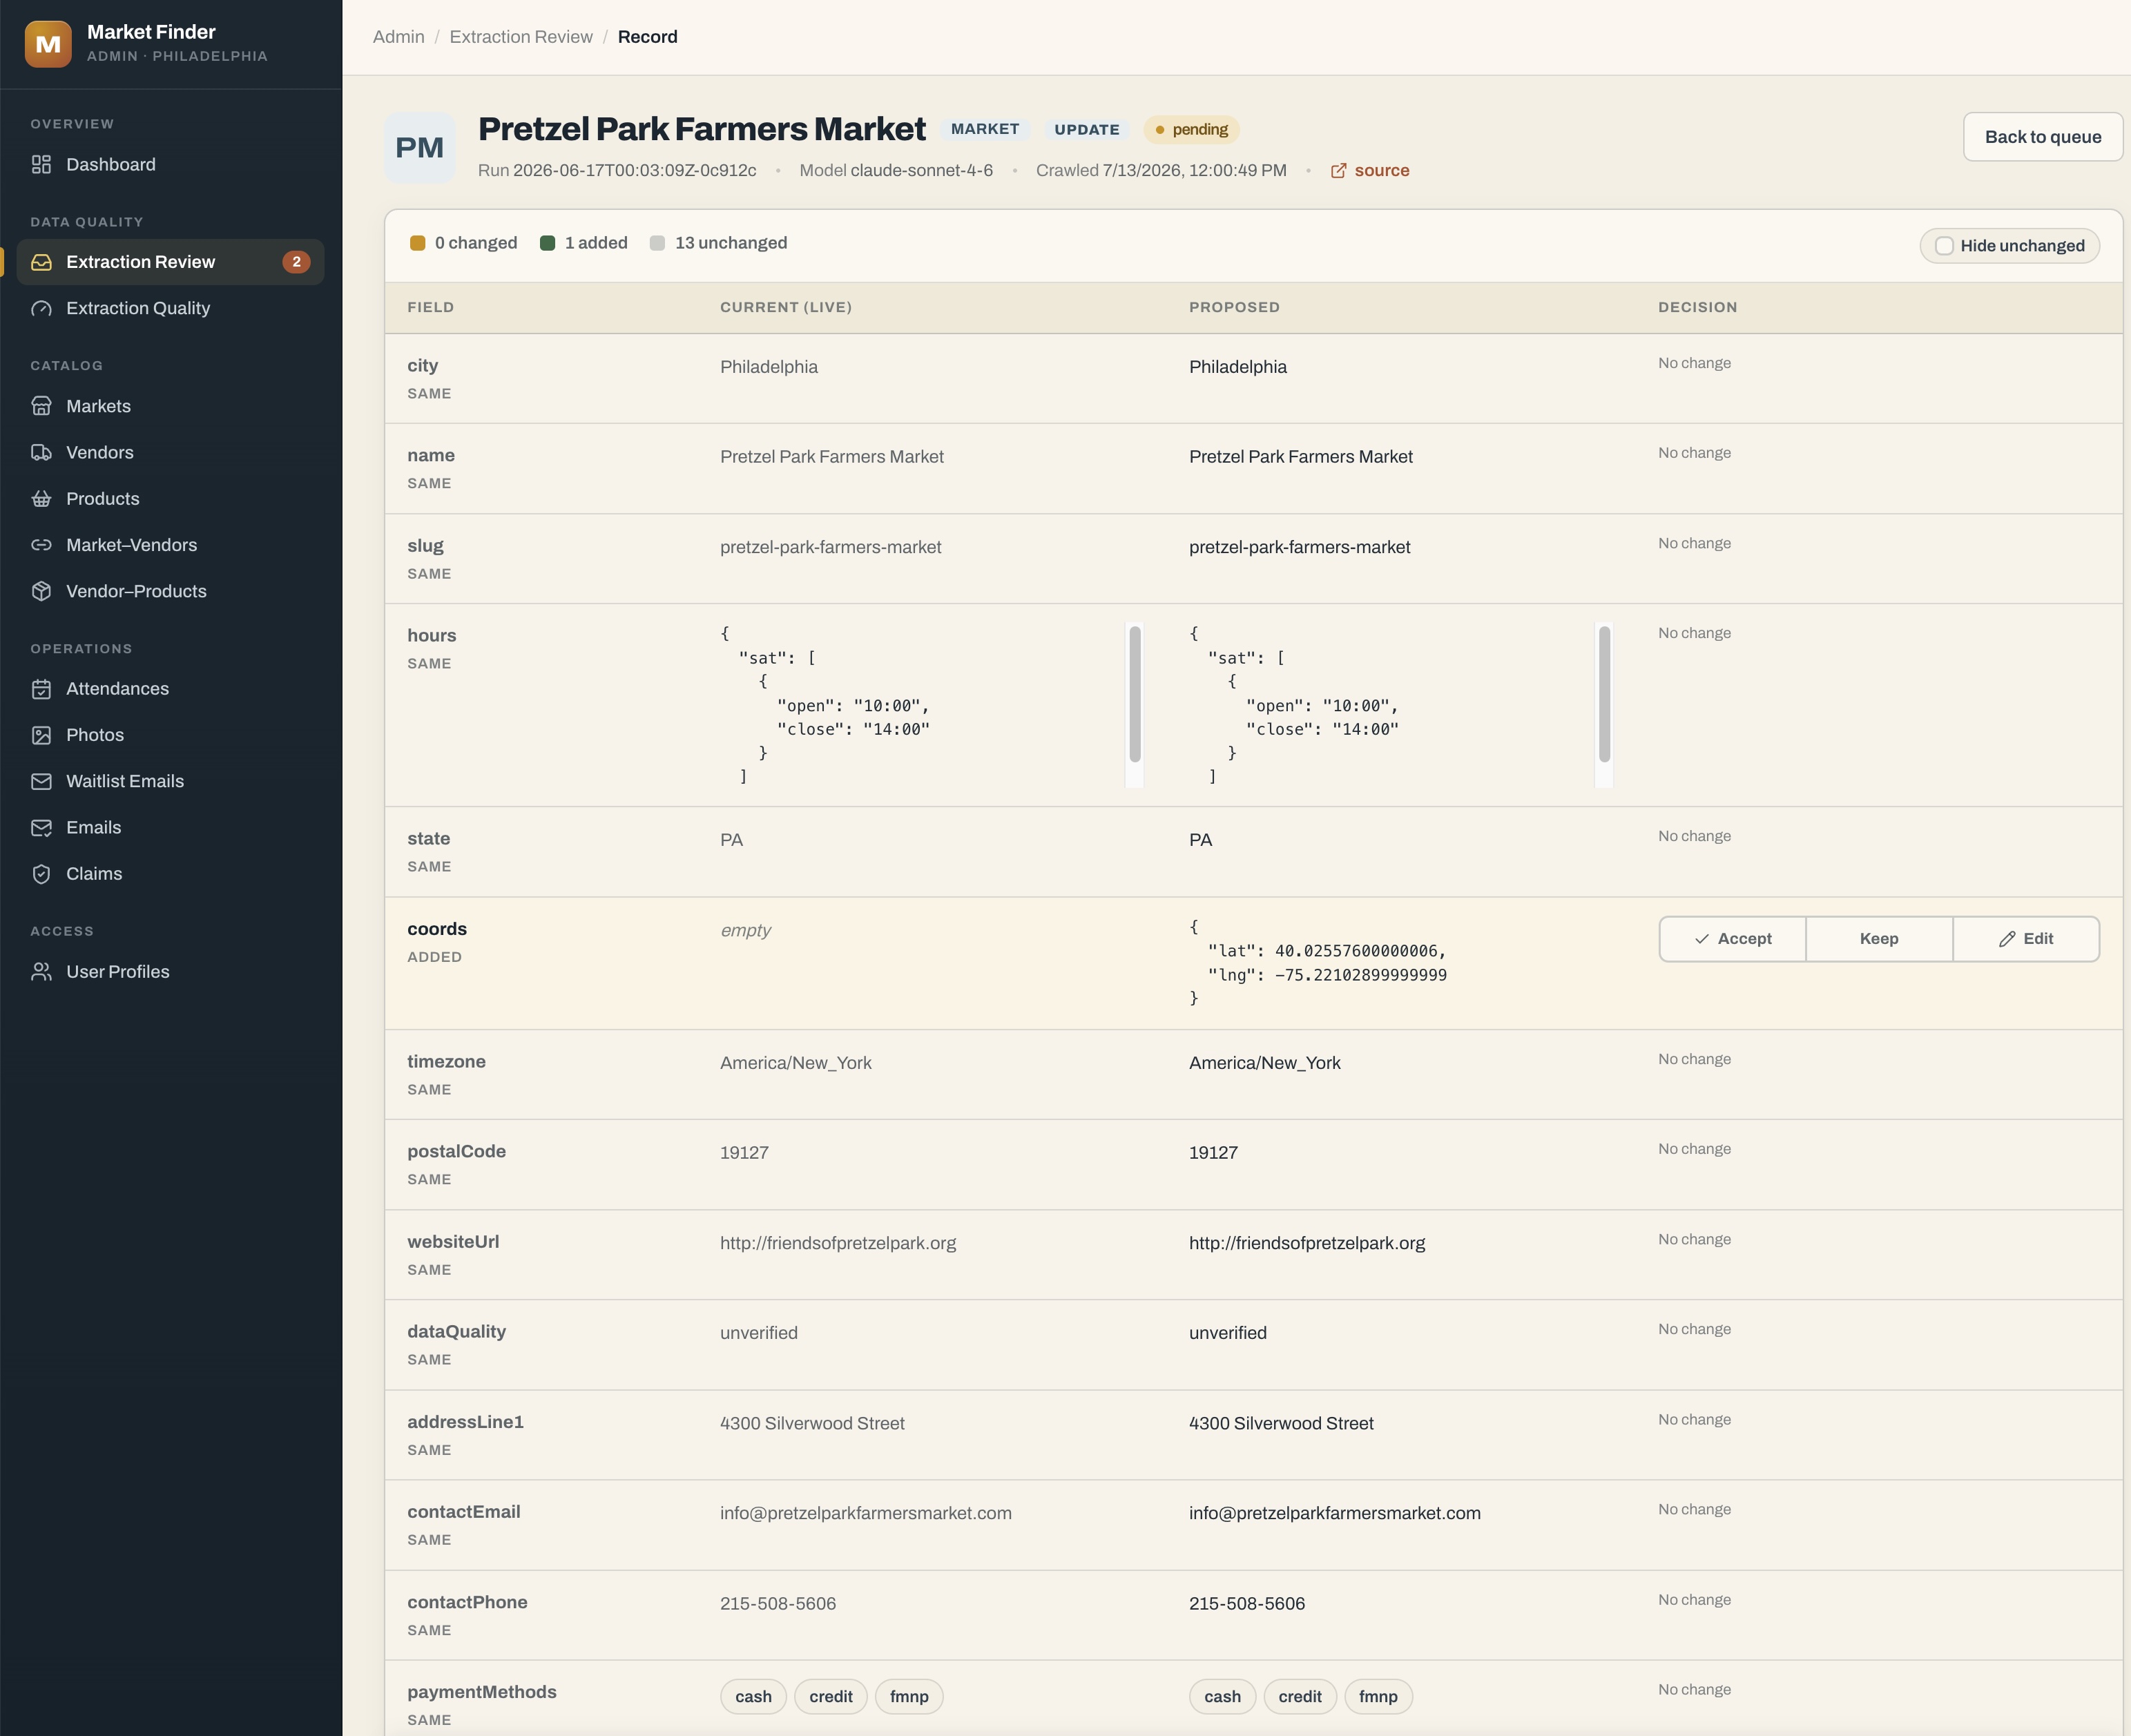Click the Vendor–Products box icon

(41, 591)
